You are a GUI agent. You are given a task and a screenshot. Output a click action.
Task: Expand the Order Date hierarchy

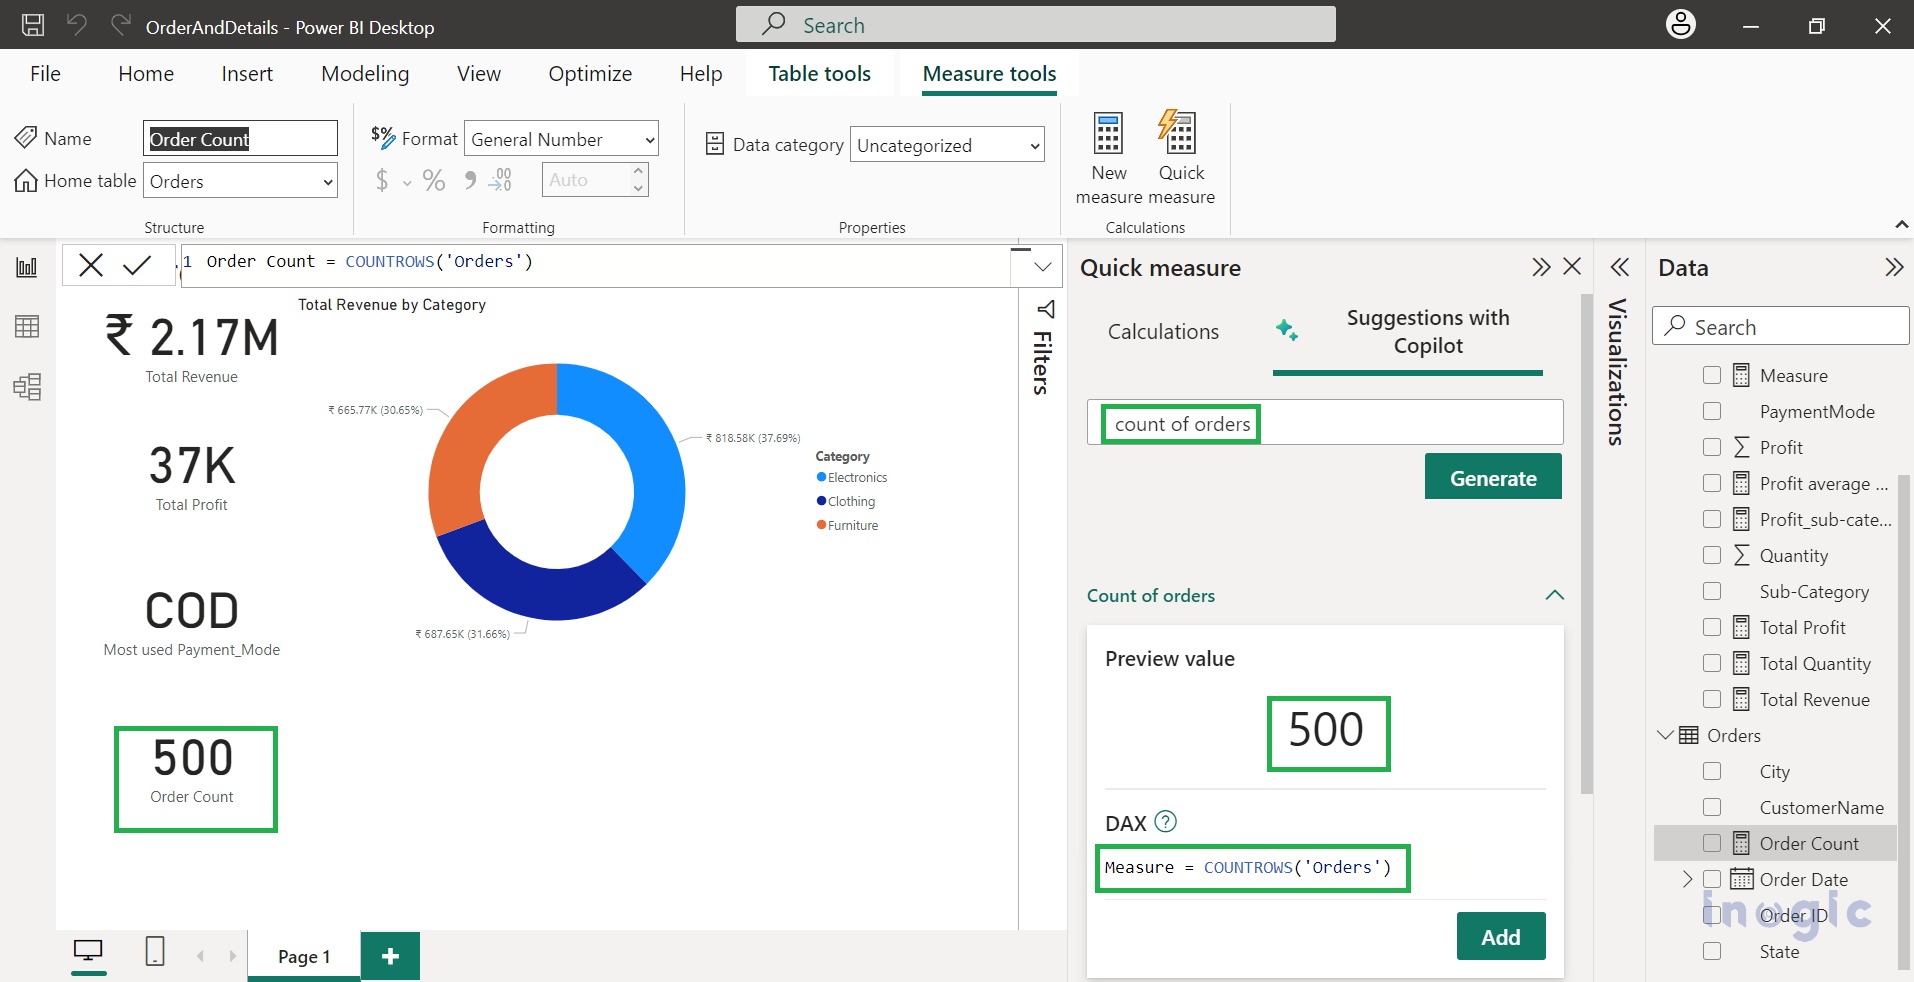click(1688, 879)
